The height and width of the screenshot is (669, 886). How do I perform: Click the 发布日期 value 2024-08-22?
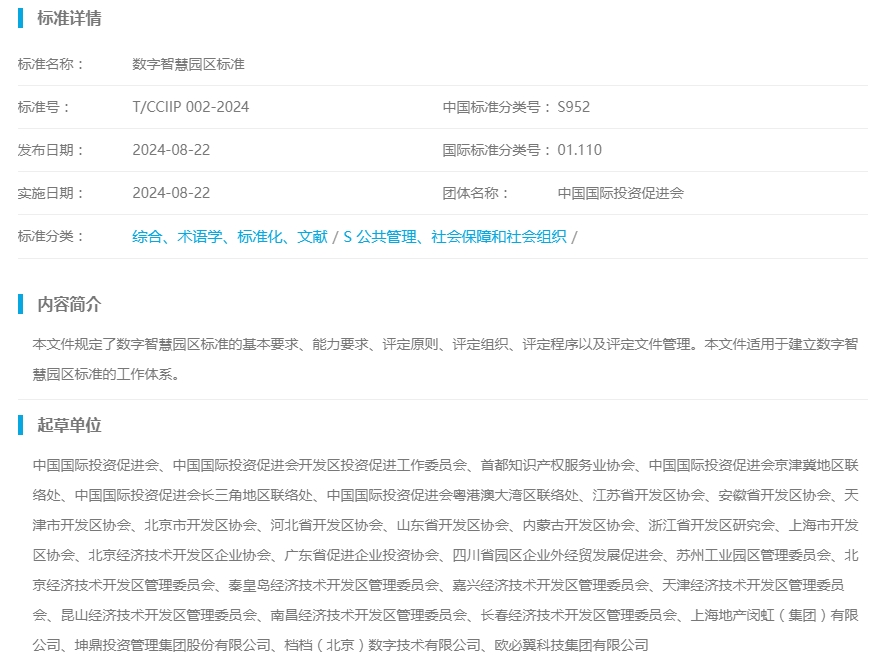tap(171, 150)
